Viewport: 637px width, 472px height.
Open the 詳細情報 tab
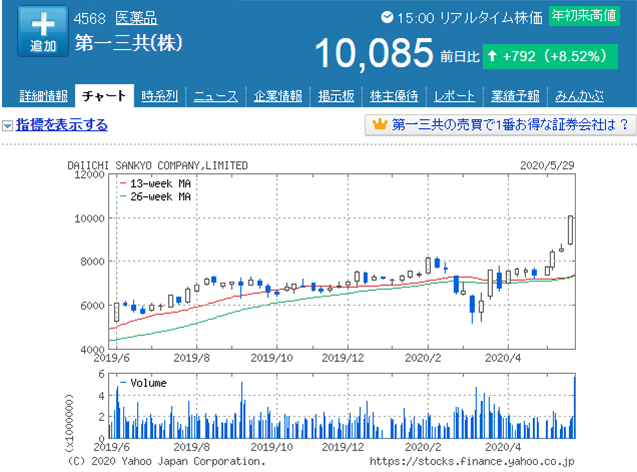43,96
